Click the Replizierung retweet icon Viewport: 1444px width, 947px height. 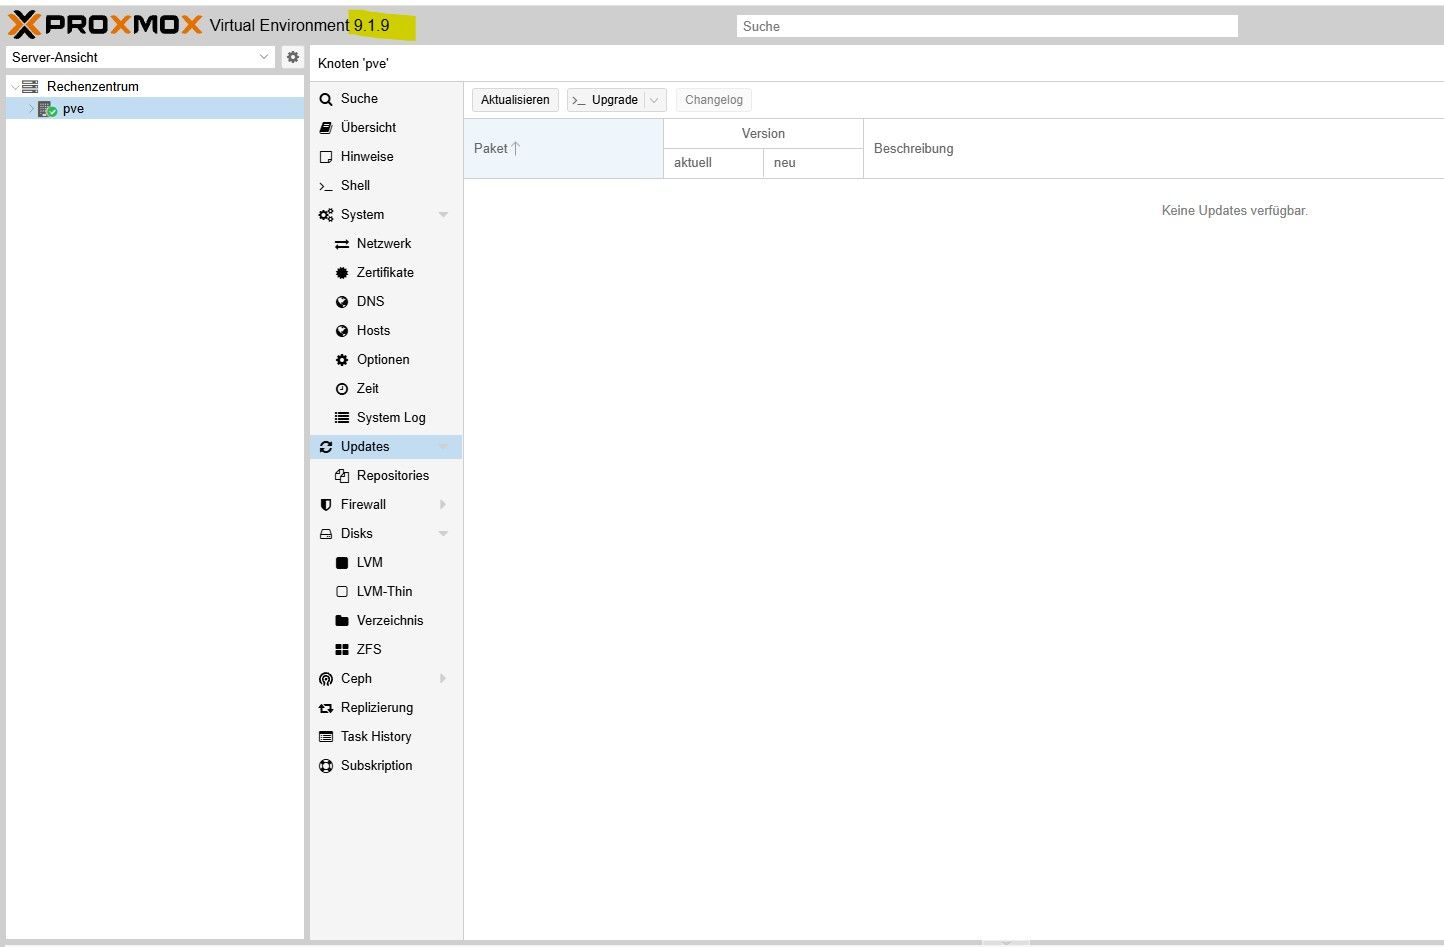coord(326,708)
